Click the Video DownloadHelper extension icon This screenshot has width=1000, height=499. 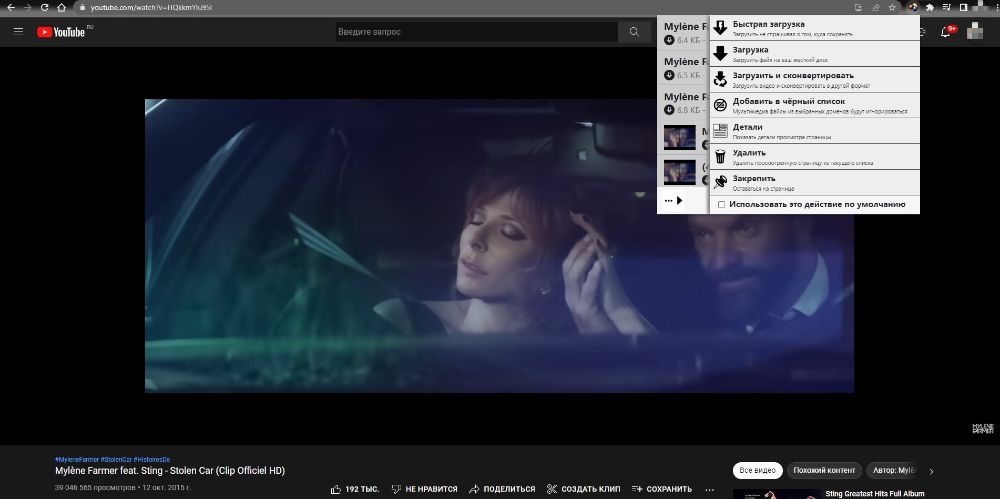(x=912, y=7)
